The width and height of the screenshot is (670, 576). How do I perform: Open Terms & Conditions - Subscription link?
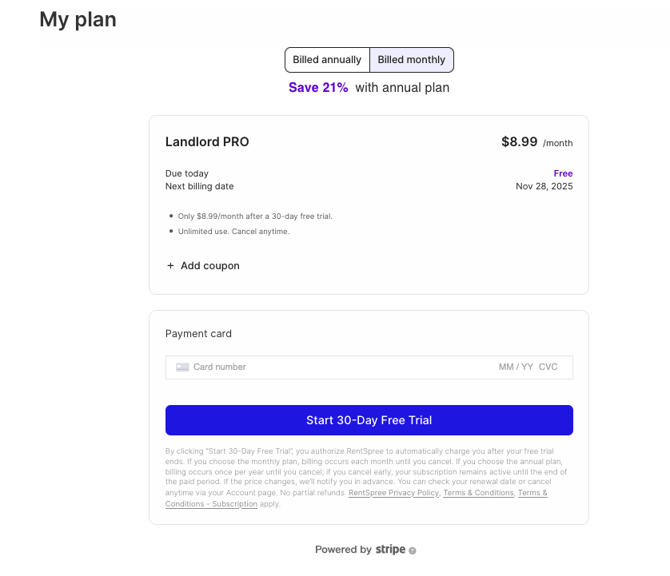click(x=211, y=504)
